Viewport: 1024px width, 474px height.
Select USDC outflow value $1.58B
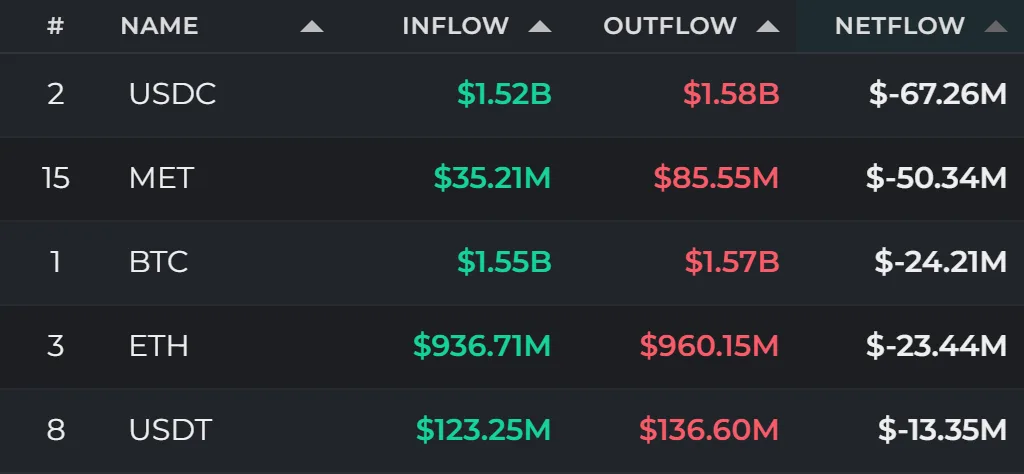point(731,95)
